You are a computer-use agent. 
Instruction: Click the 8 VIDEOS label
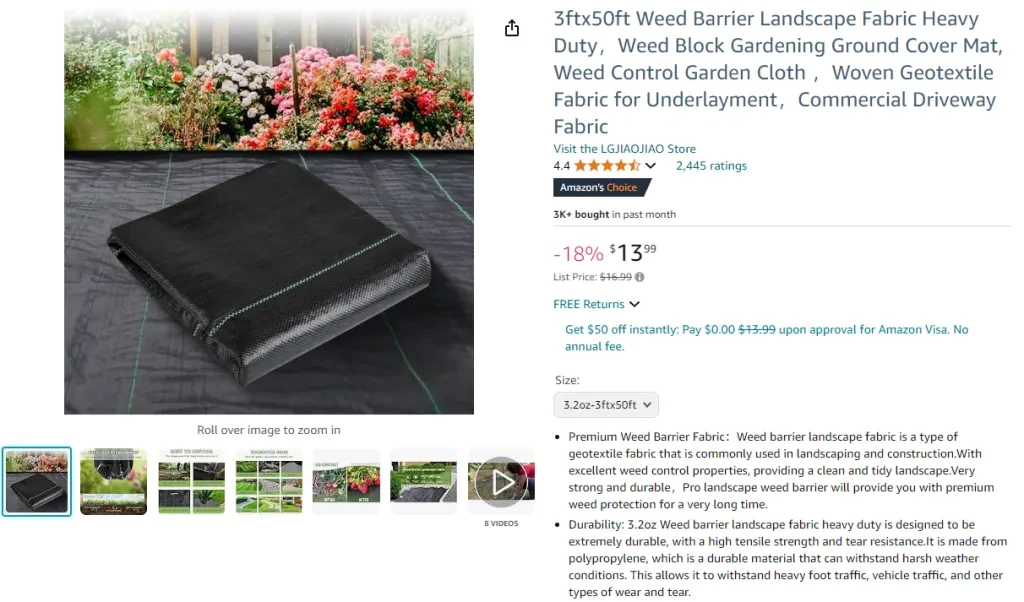point(502,524)
